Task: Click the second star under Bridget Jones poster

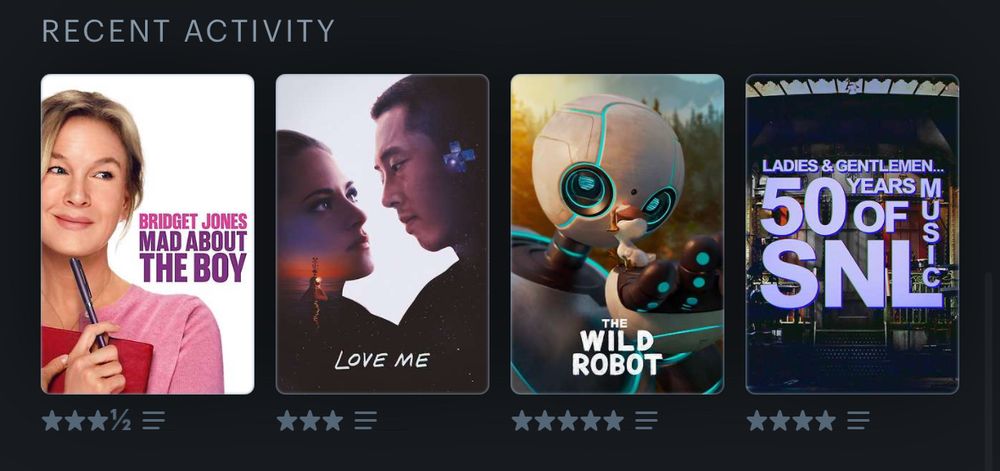Action: point(75,421)
